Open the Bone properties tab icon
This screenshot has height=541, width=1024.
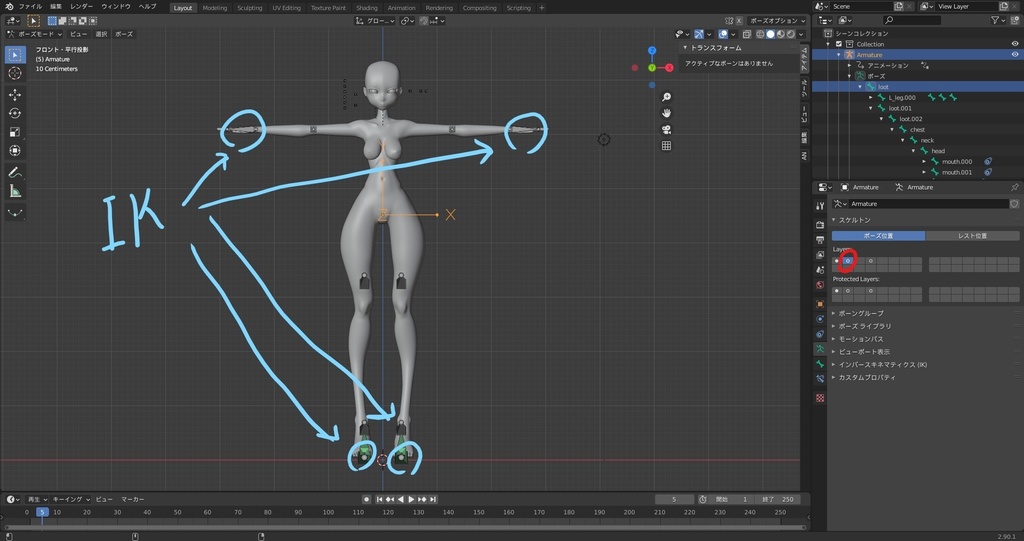pos(820,364)
